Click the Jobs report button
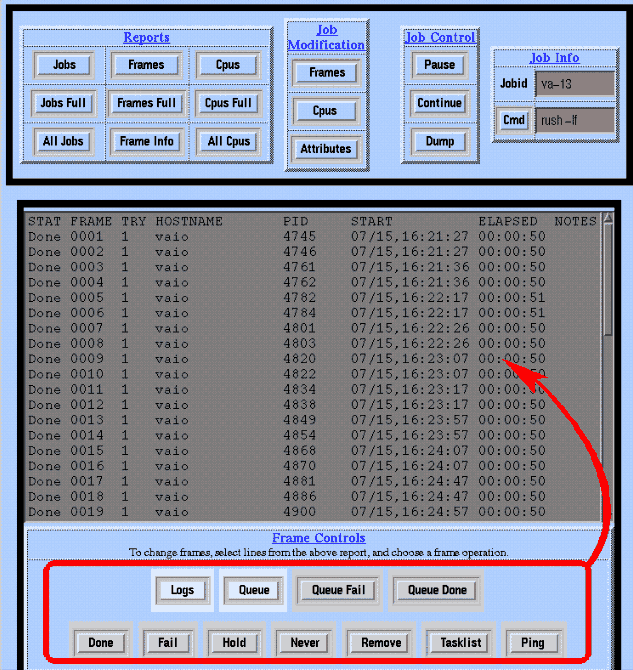Viewport: 633px width, 670px height. click(63, 65)
